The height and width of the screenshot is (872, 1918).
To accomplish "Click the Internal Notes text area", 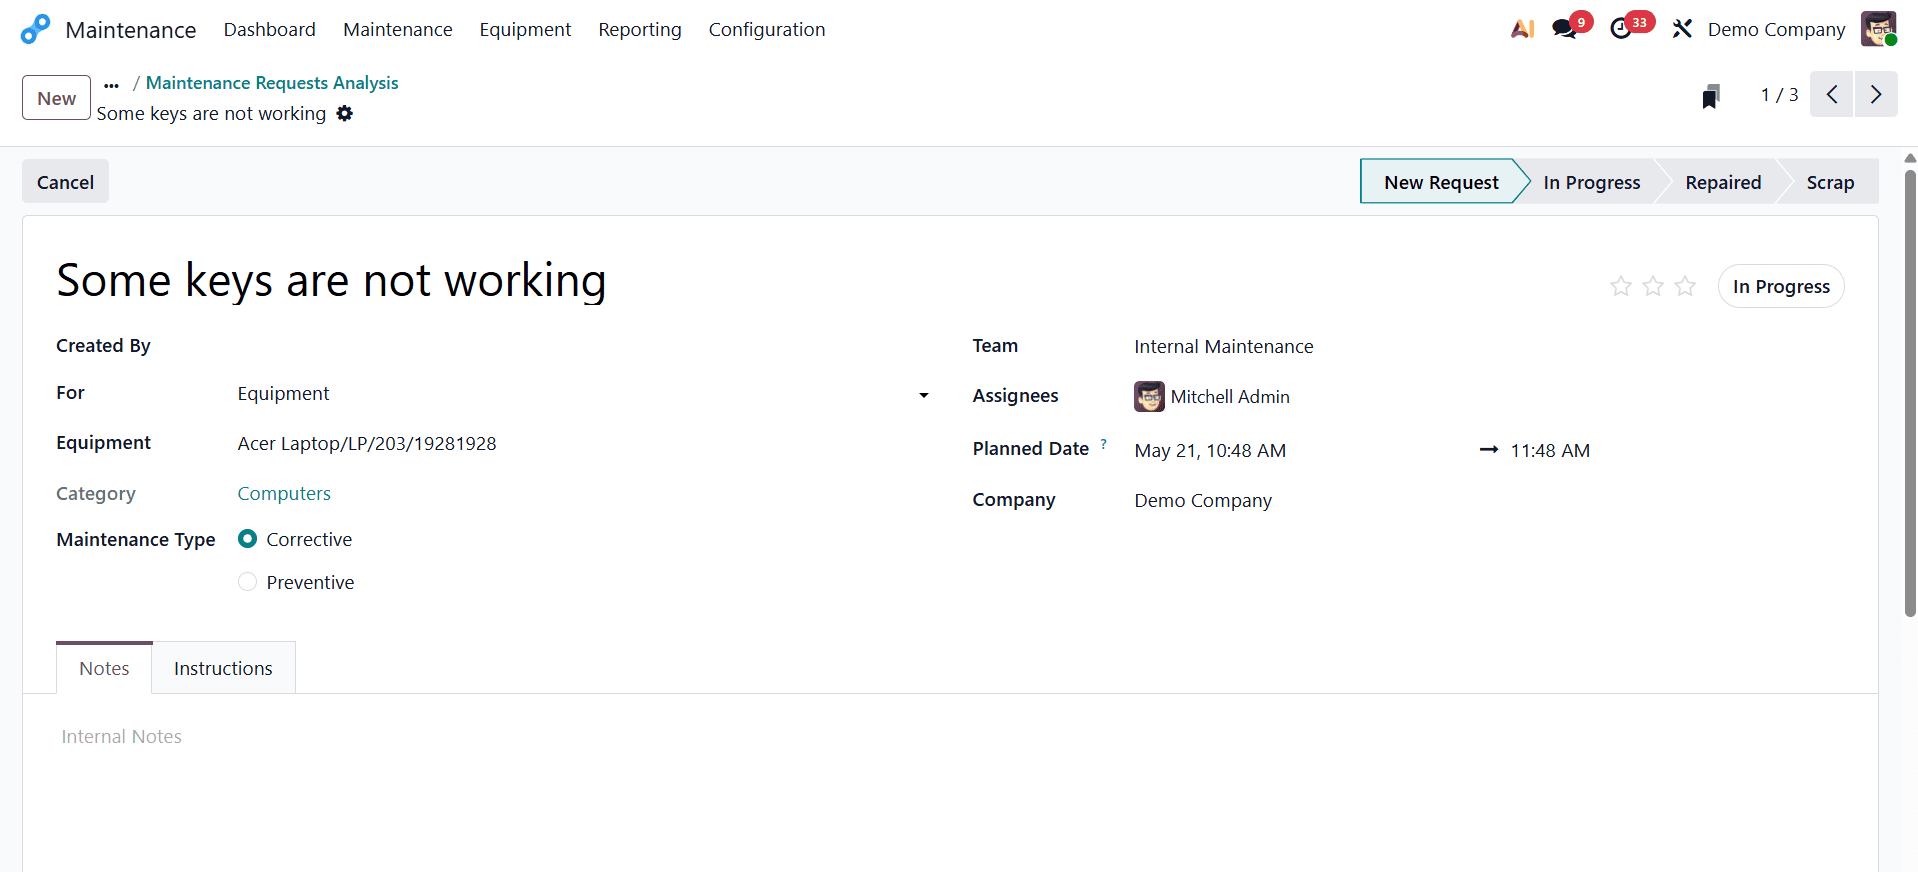I will point(950,737).
